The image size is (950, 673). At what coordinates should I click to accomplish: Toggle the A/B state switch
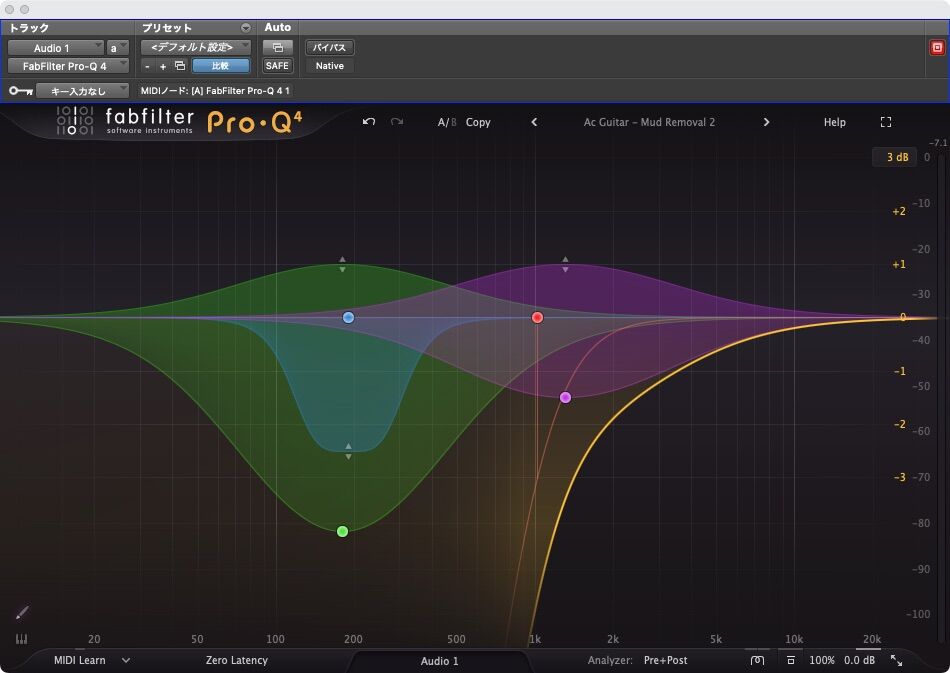(x=447, y=122)
